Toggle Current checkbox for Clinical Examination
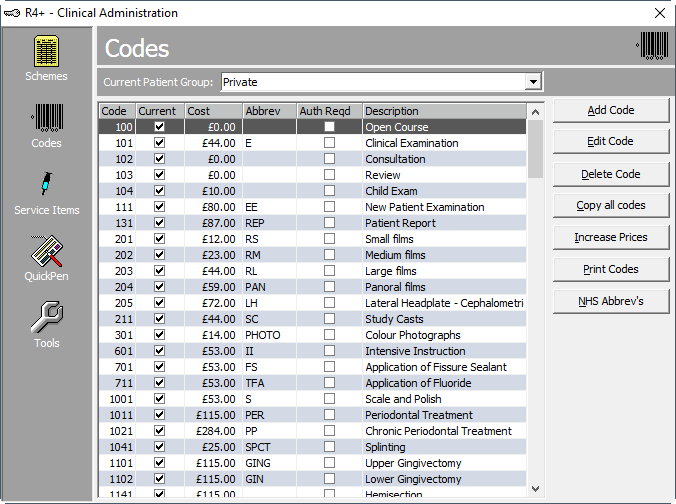Viewport: 676px width, 504px height. pos(160,143)
